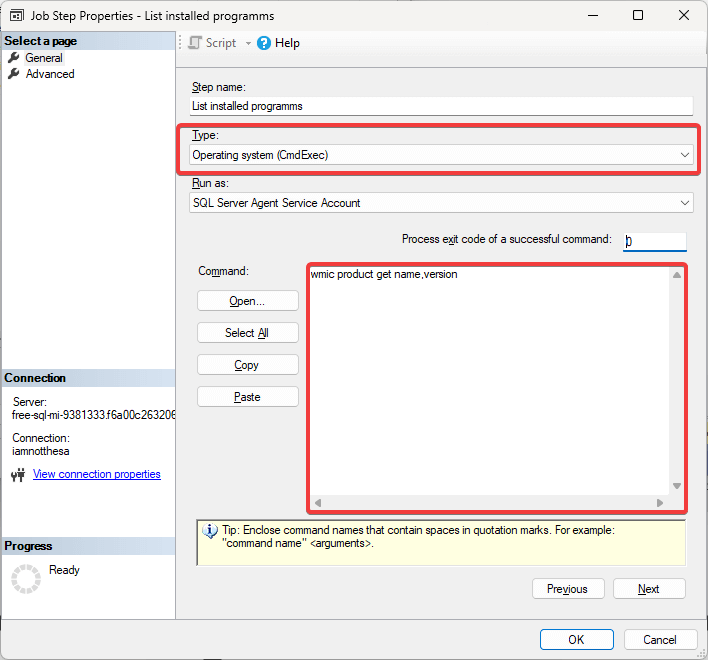Dismiss dialog with Cancel button

[x=660, y=640]
